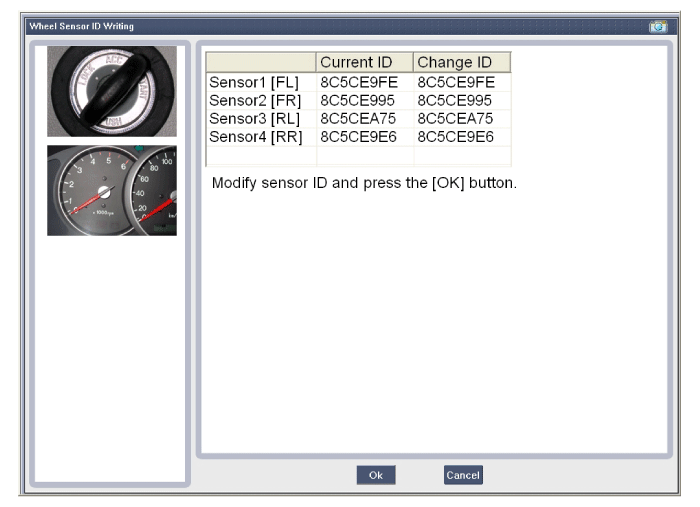Click the camera screenshot icon in title bar
The image size is (700, 507).
pyautogui.click(x=657, y=26)
